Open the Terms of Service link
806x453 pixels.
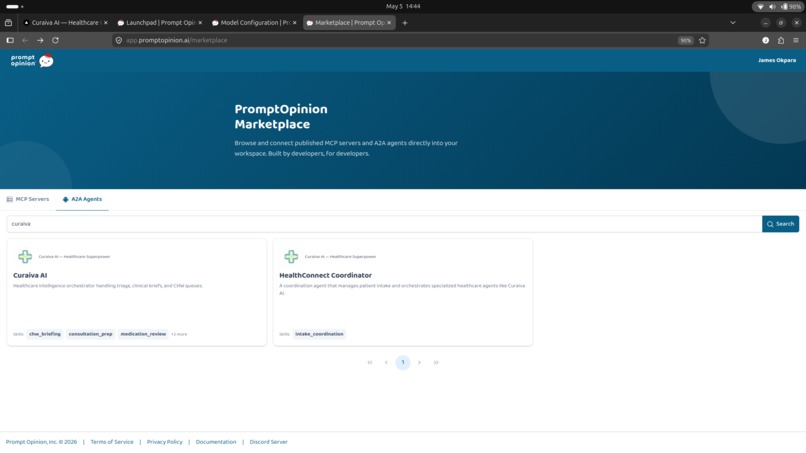(112, 442)
